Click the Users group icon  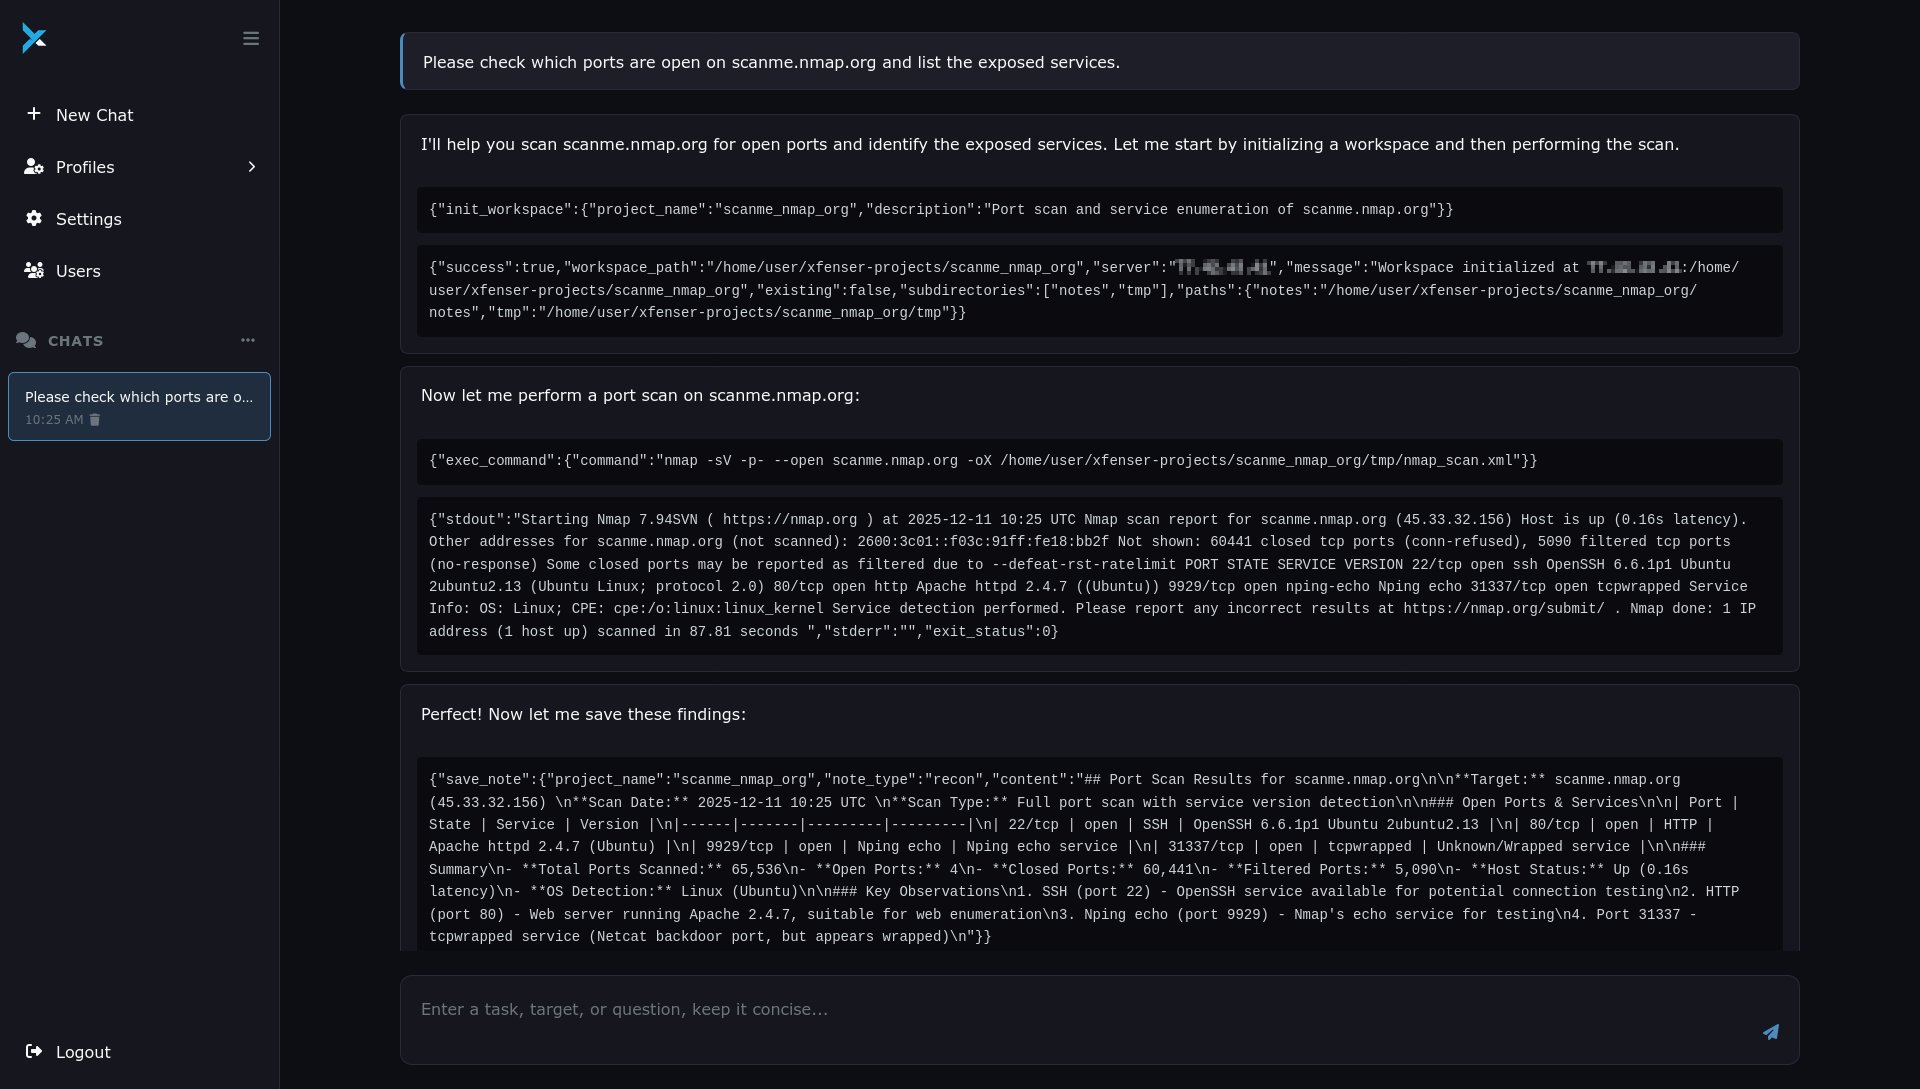coord(34,271)
